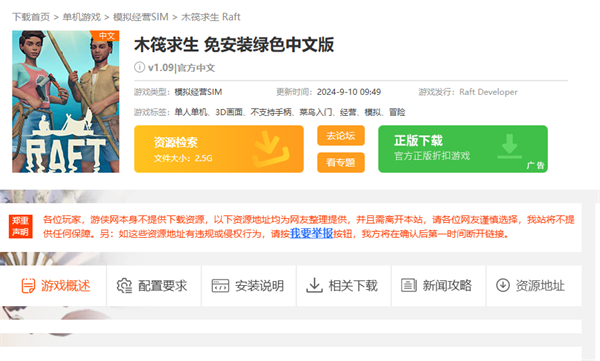600x361 pixels.
Task: Click the 文件大小: 2.5G text
Action: (x=183, y=158)
